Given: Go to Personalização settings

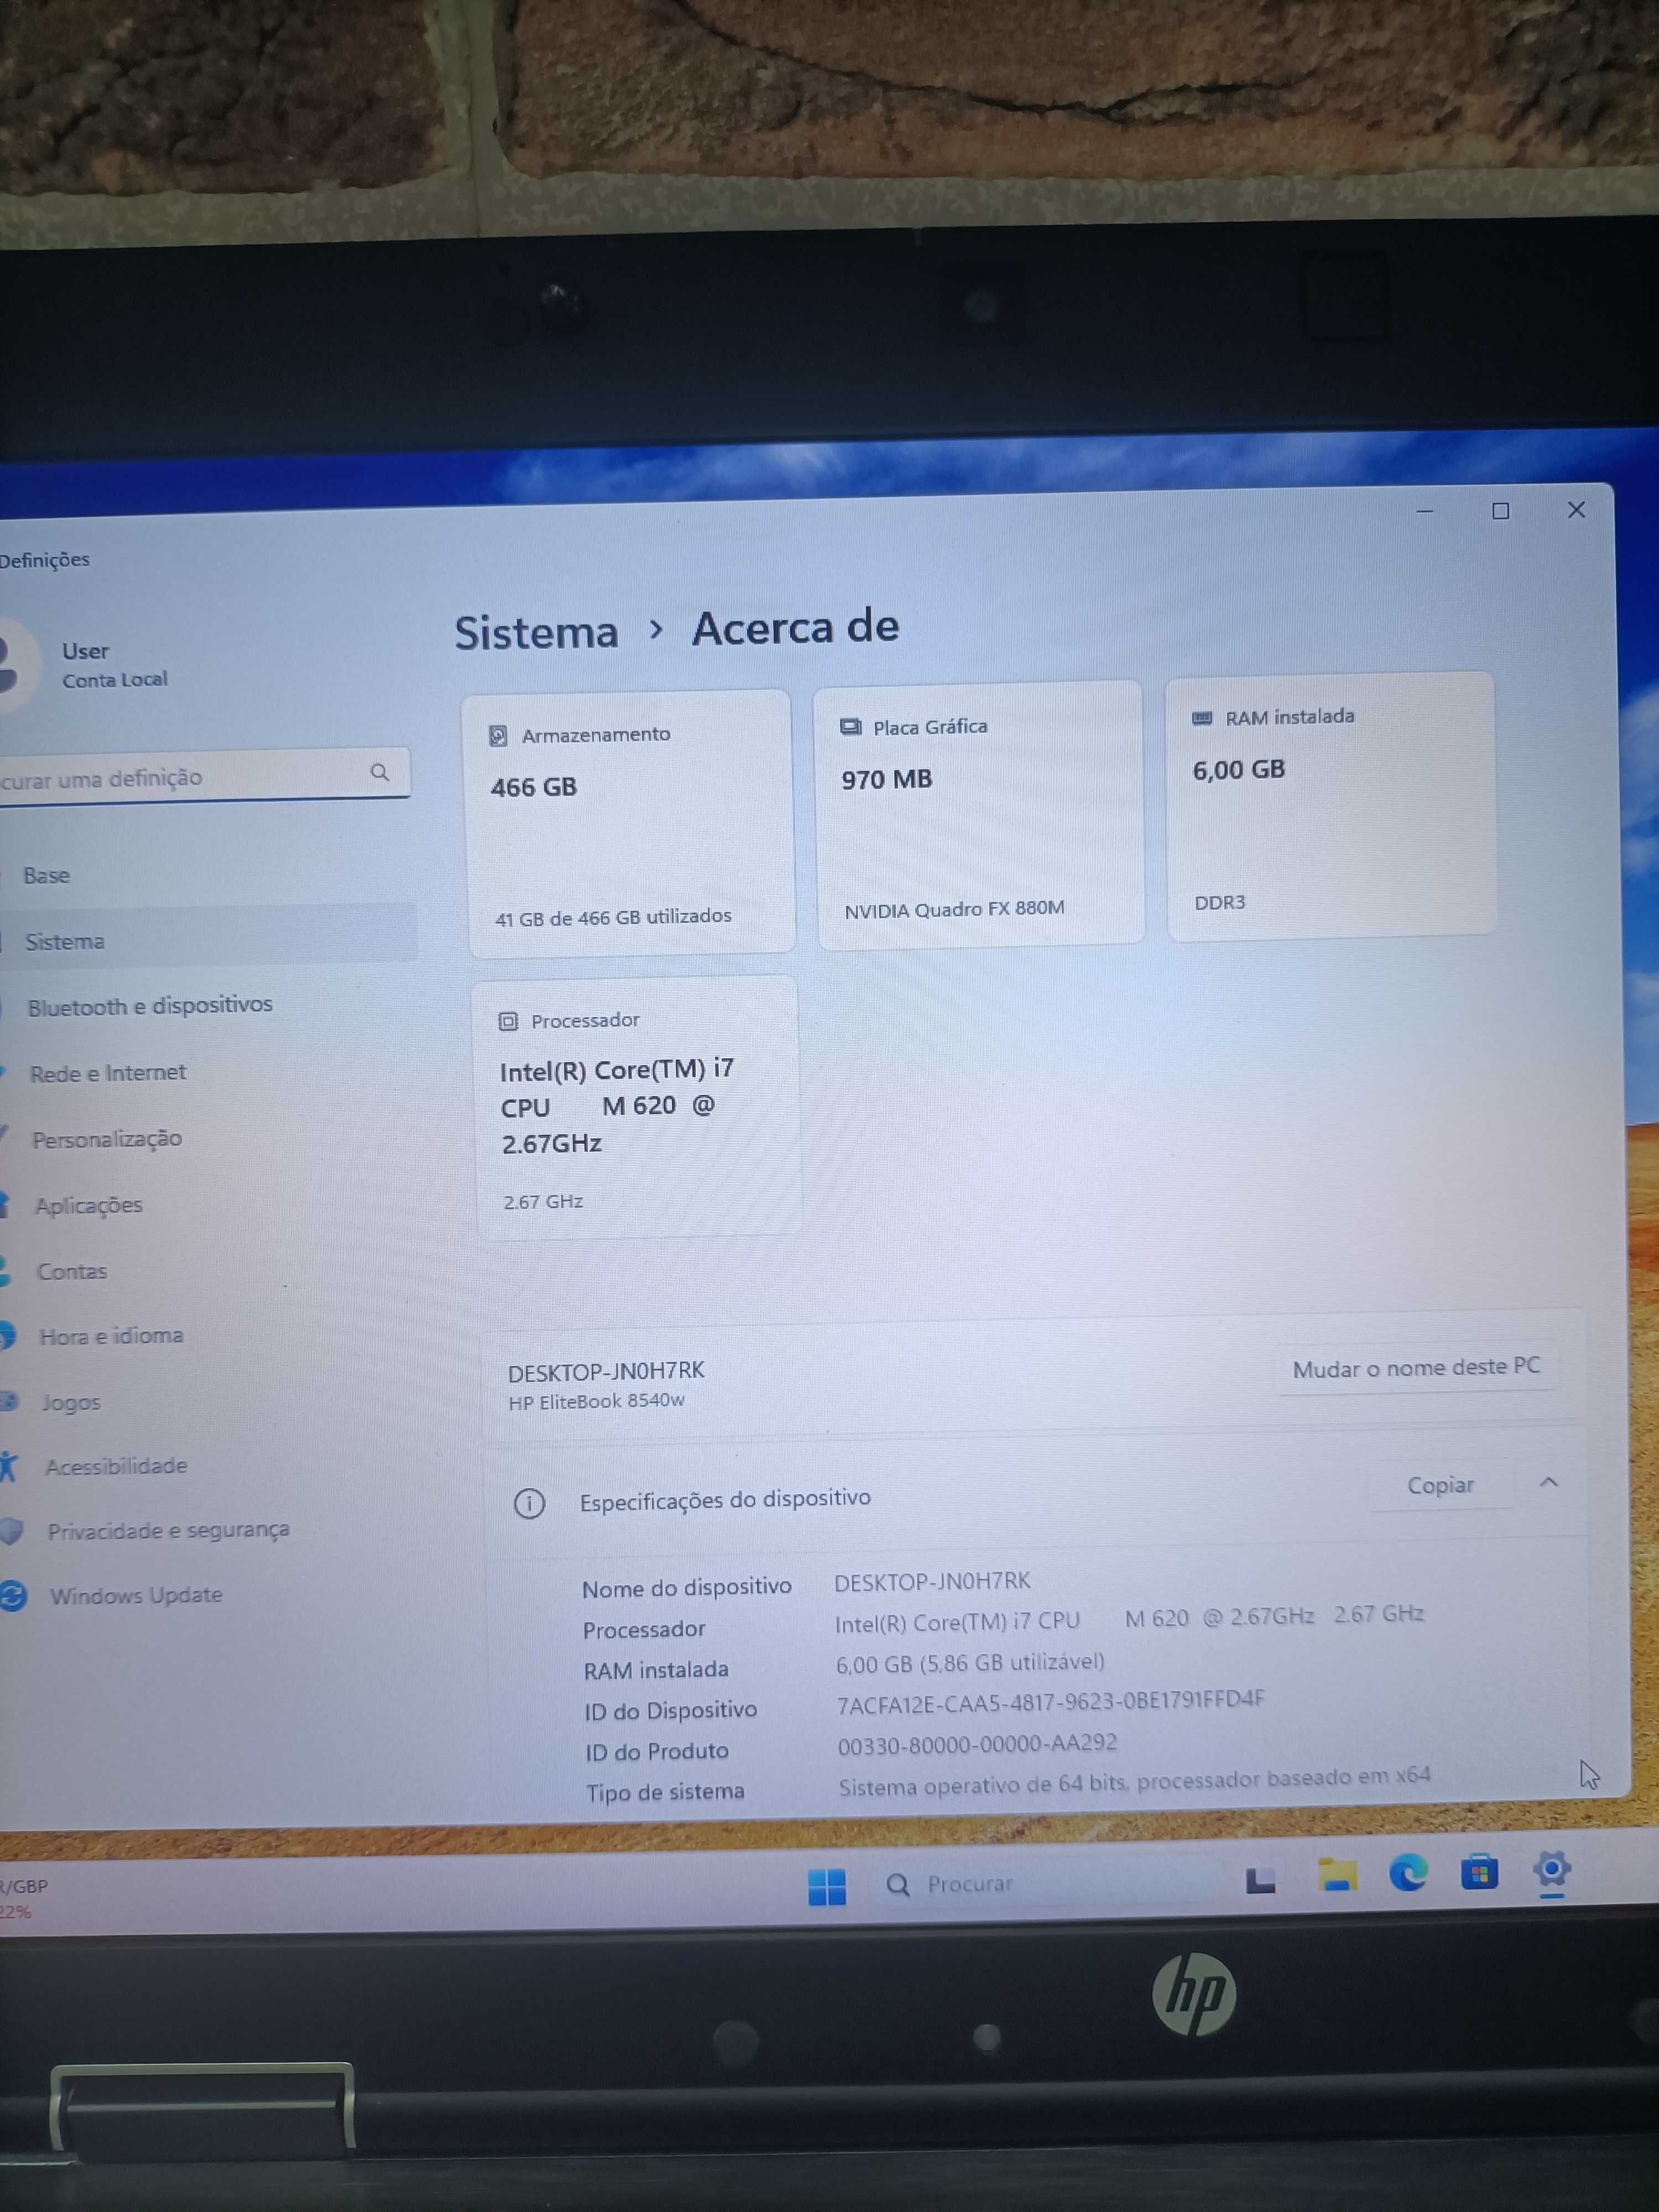Looking at the screenshot, I should pos(107,1139).
